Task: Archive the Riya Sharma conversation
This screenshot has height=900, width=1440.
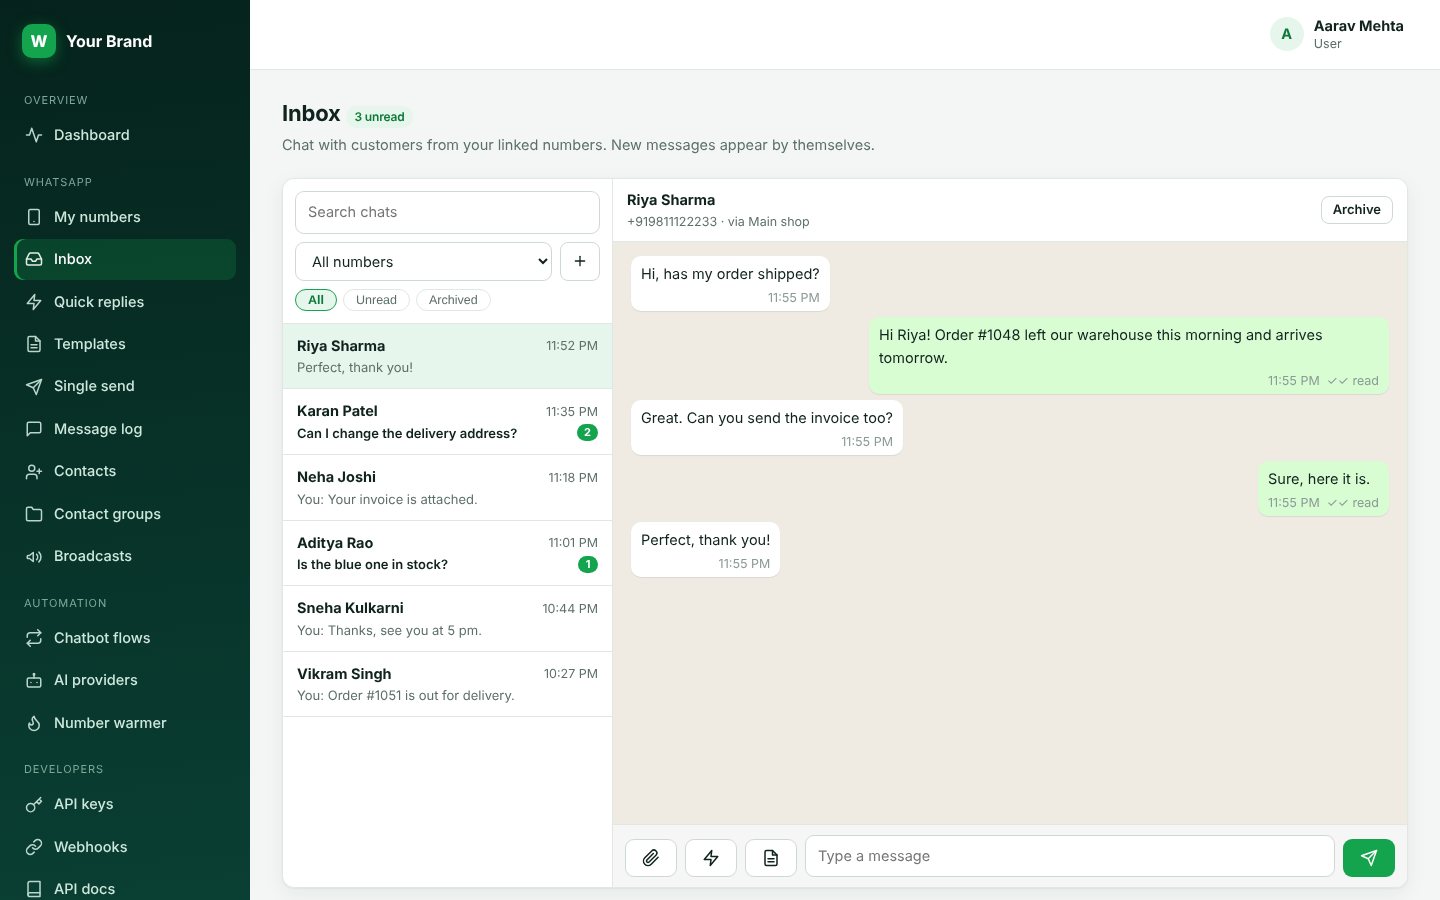Action: pos(1357,210)
